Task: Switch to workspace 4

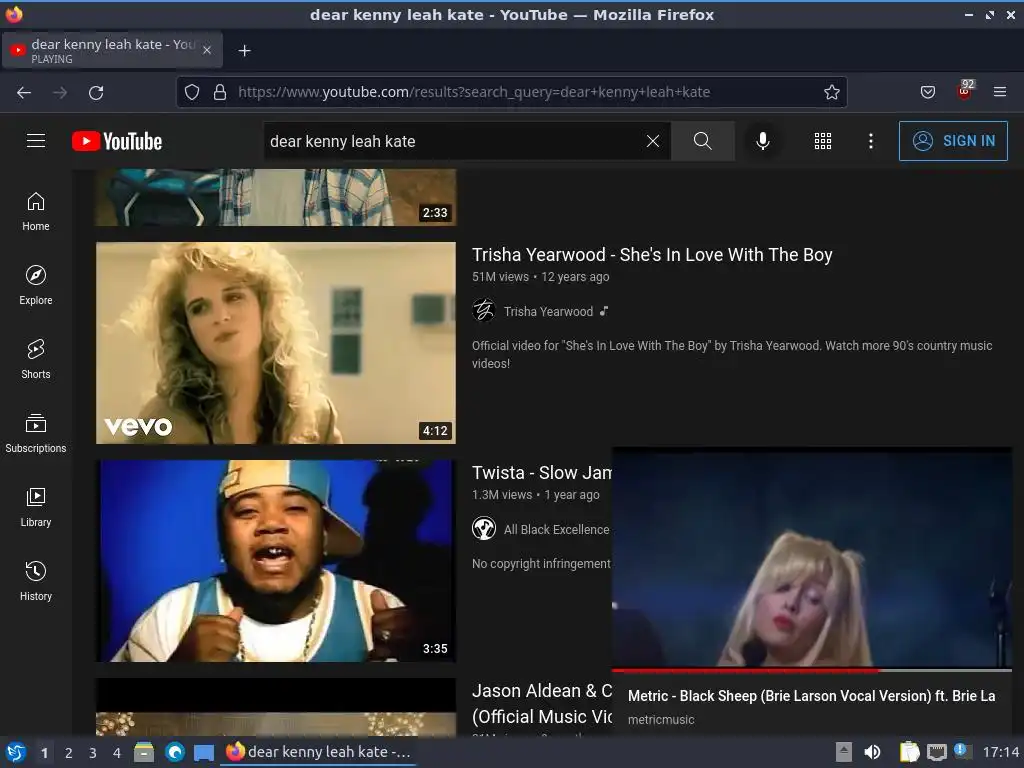Action: pos(117,753)
